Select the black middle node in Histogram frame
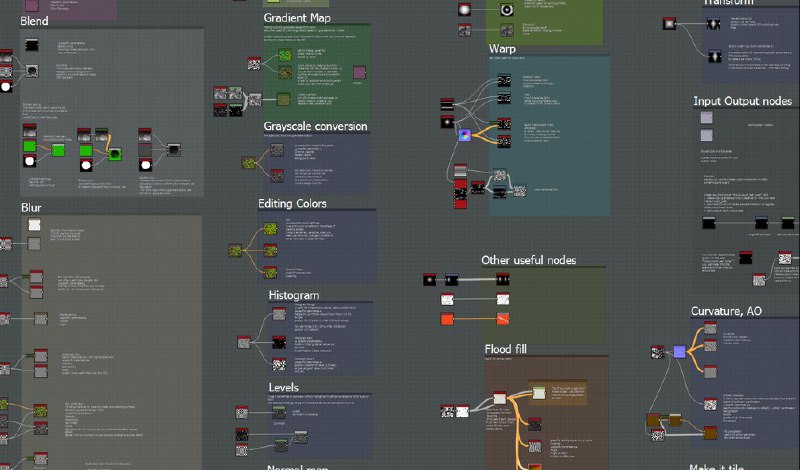The width and height of the screenshot is (800, 470). (x=279, y=341)
